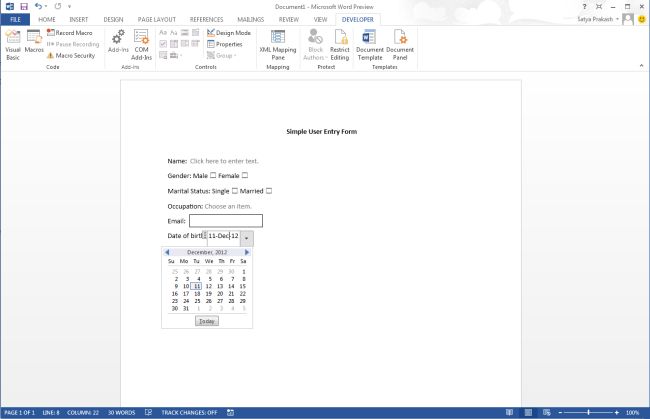
Task: Click the Email text box
Action: point(226,221)
